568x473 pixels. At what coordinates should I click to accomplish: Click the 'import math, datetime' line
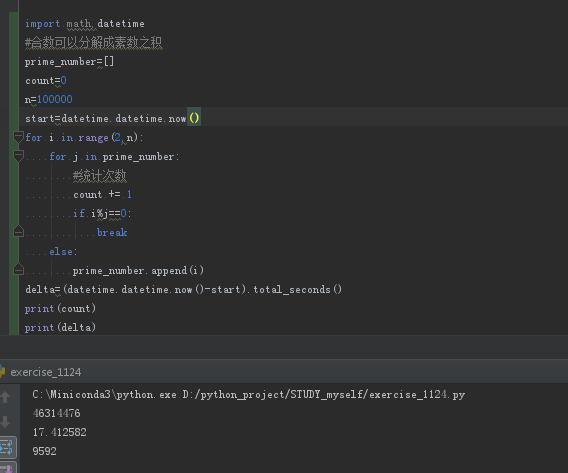(x=85, y=24)
